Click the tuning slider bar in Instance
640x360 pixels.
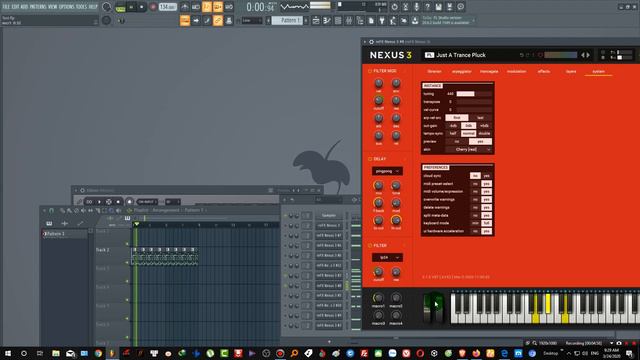(x=474, y=94)
